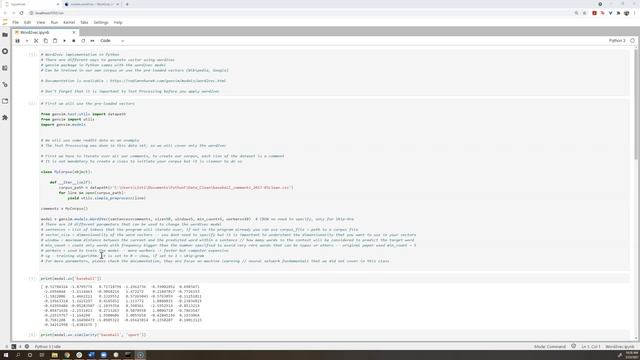Viewport: 640px width, 360px height.
Task: Cut the selected cell with scissors icon
Action: click(x=36, y=41)
